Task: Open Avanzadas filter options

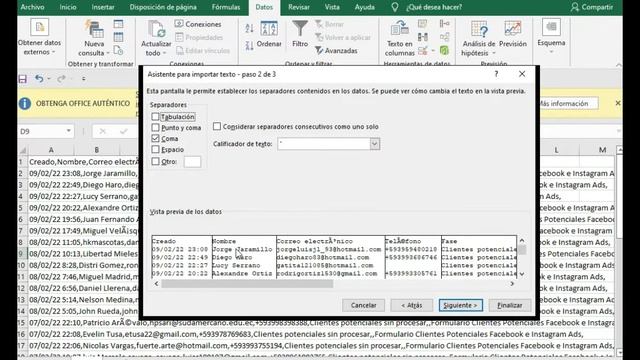Action: coord(336,51)
